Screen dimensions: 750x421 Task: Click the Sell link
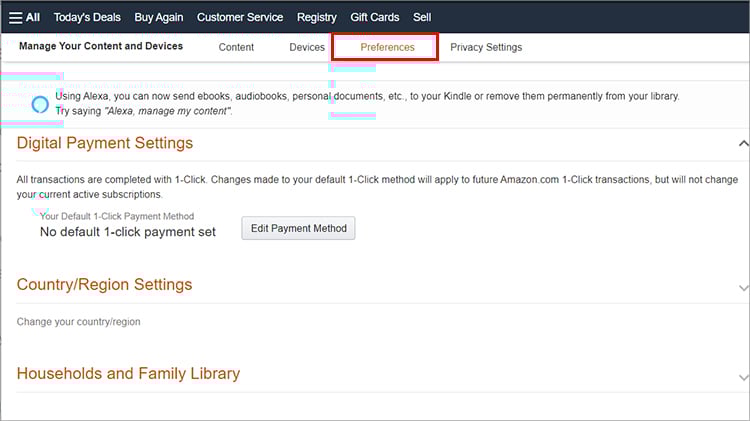(422, 17)
